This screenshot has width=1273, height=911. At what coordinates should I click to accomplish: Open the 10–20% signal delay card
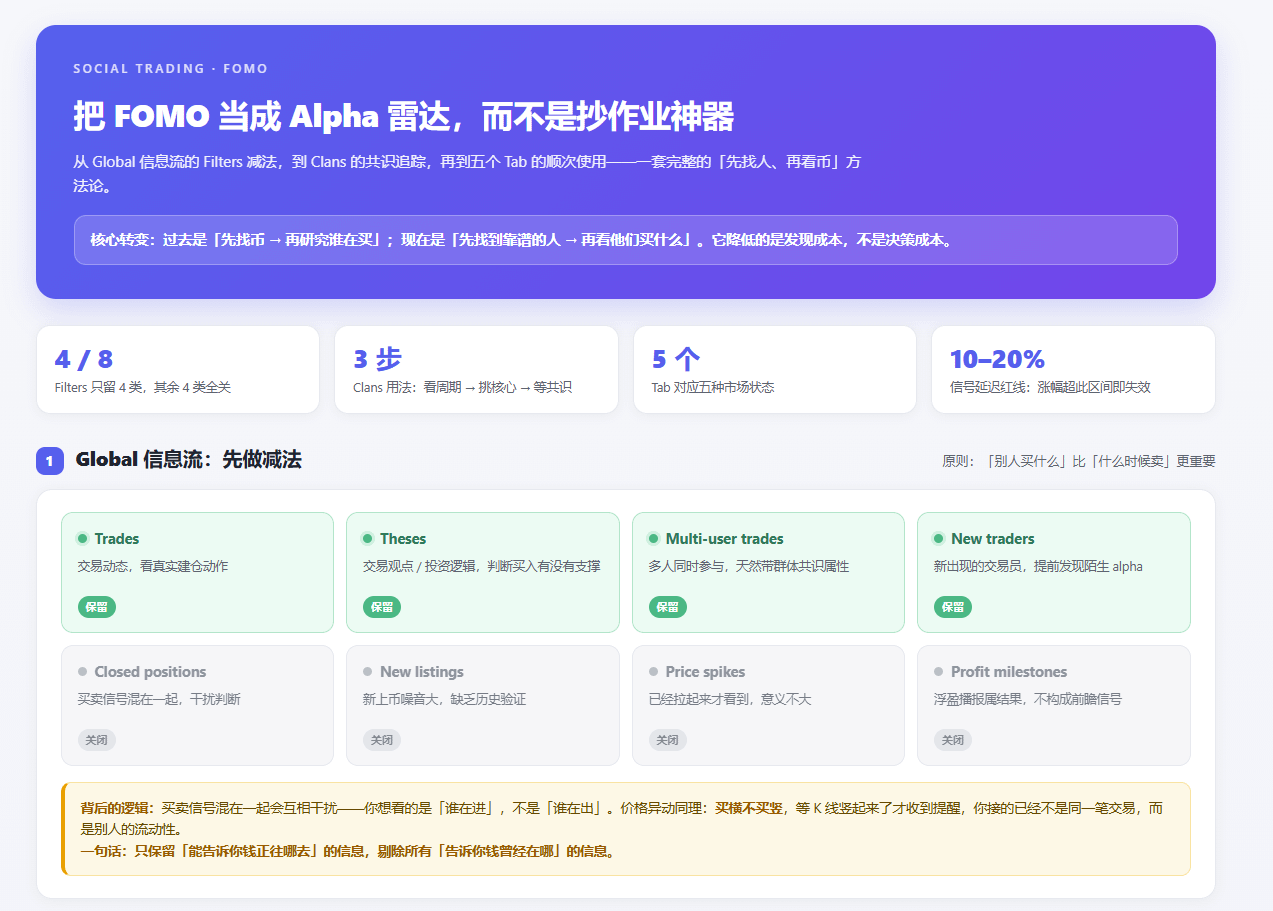[x=1073, y=369]
